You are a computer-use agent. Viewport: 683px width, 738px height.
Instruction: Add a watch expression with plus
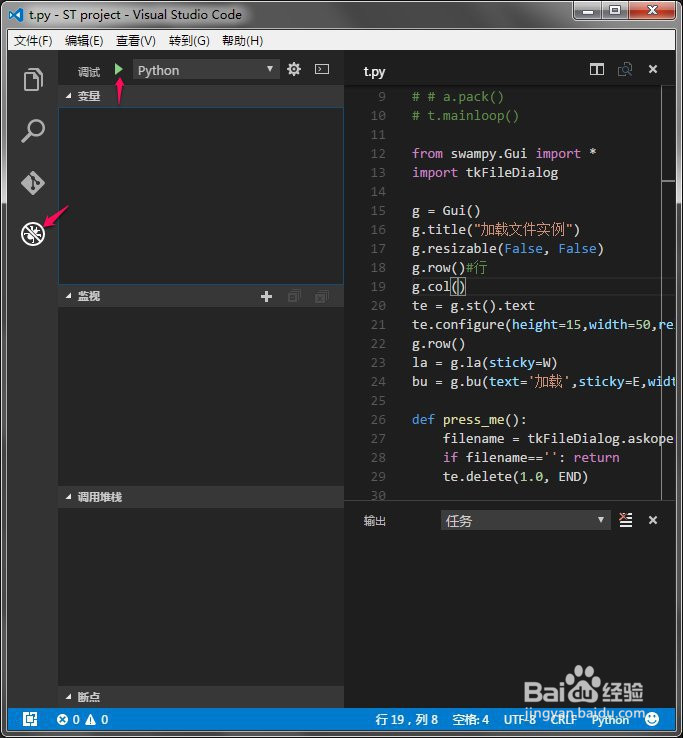[266, 296]
